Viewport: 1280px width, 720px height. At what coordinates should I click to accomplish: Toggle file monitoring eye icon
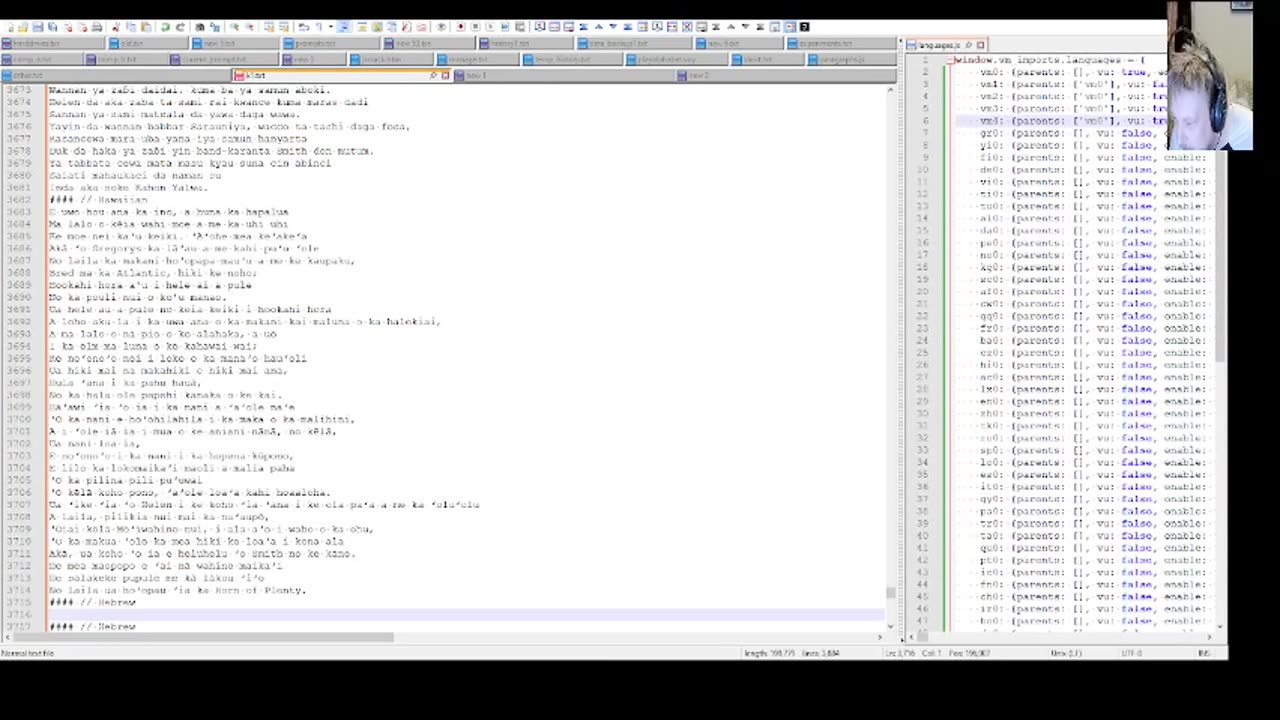coord(441,27)
